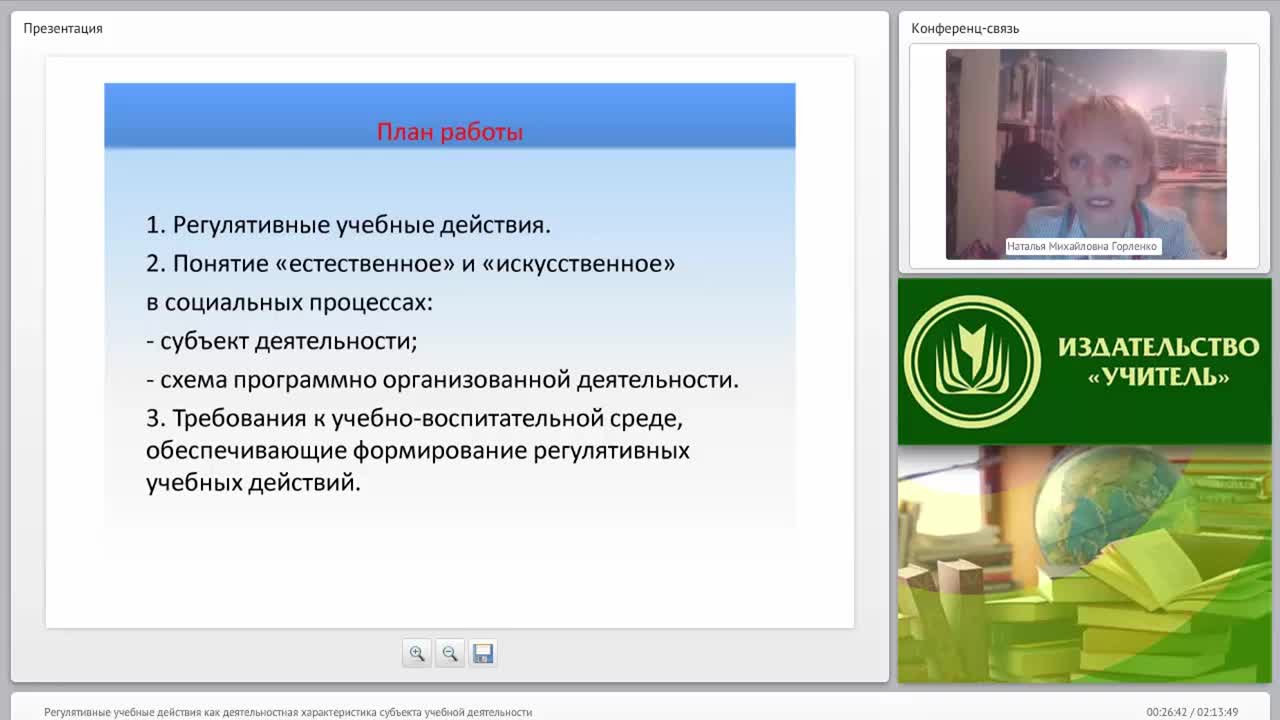Click the Издательство «Учитель» banner text
This screenshot has height=720, width=1280.
click(x=1158, y=361)
